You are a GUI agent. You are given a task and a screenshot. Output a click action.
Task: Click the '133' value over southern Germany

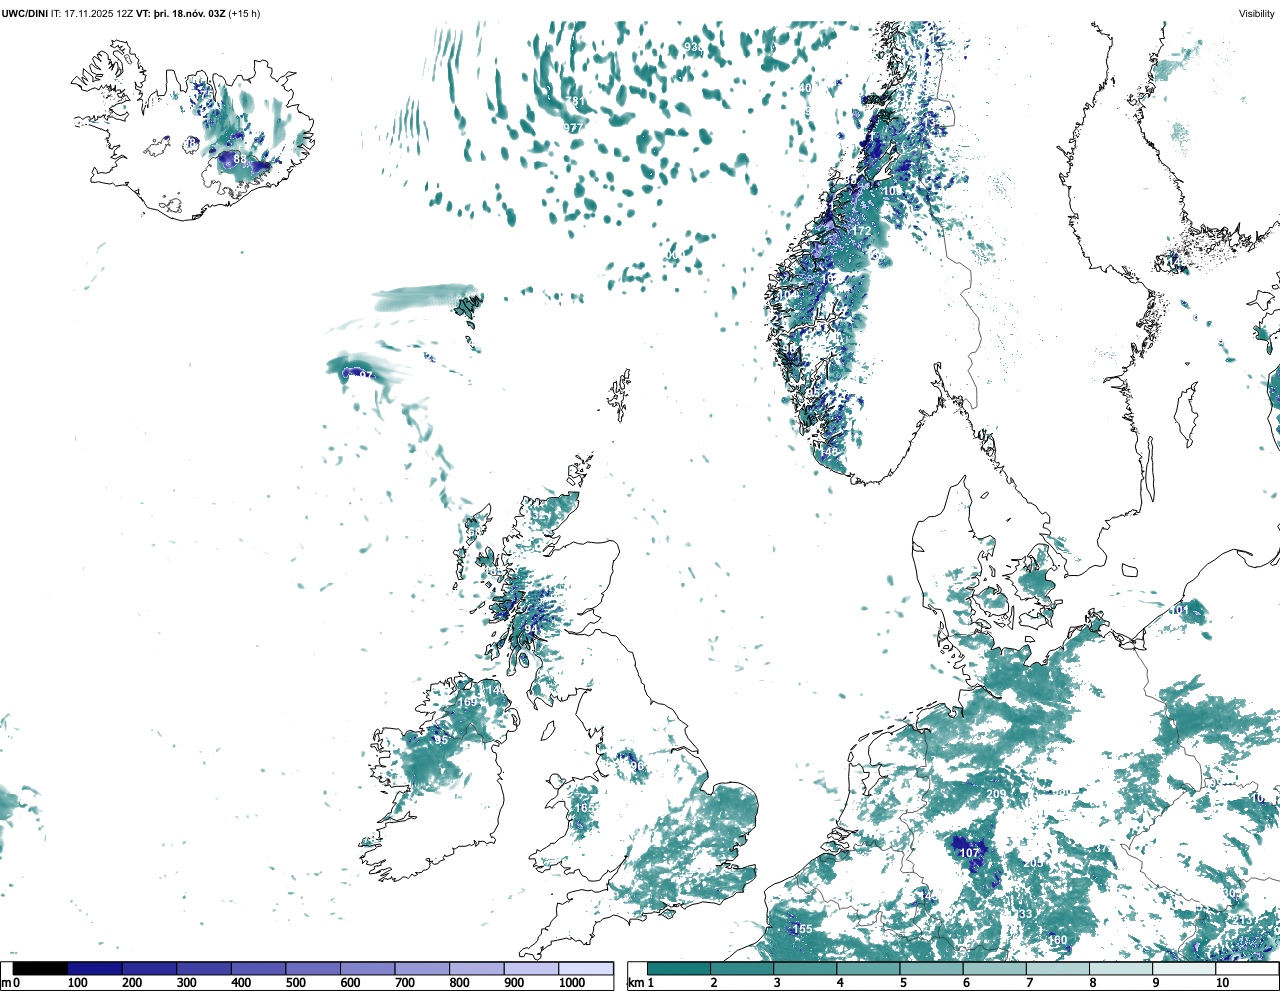click(1023, 915)
